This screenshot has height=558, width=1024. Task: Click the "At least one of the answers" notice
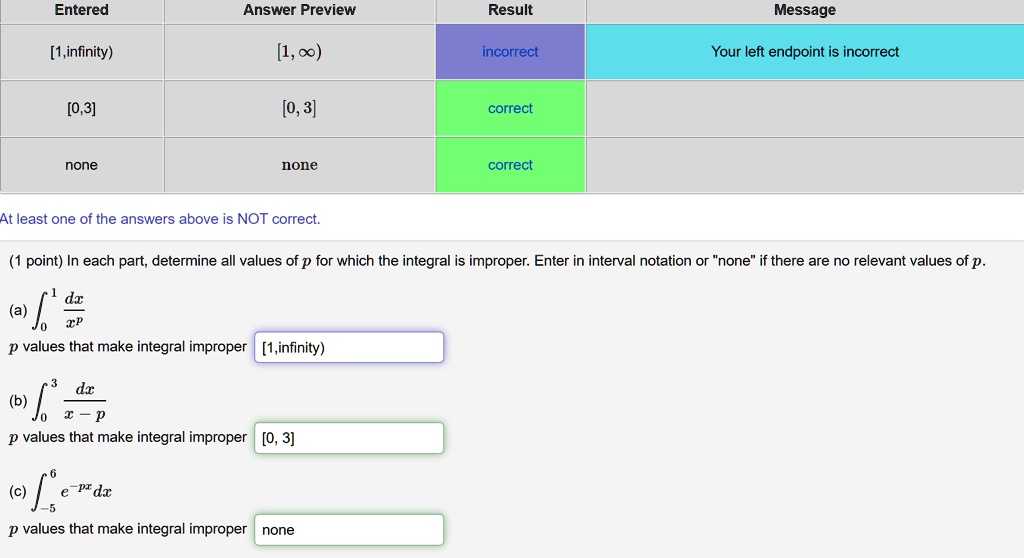[x=160, y=219]
